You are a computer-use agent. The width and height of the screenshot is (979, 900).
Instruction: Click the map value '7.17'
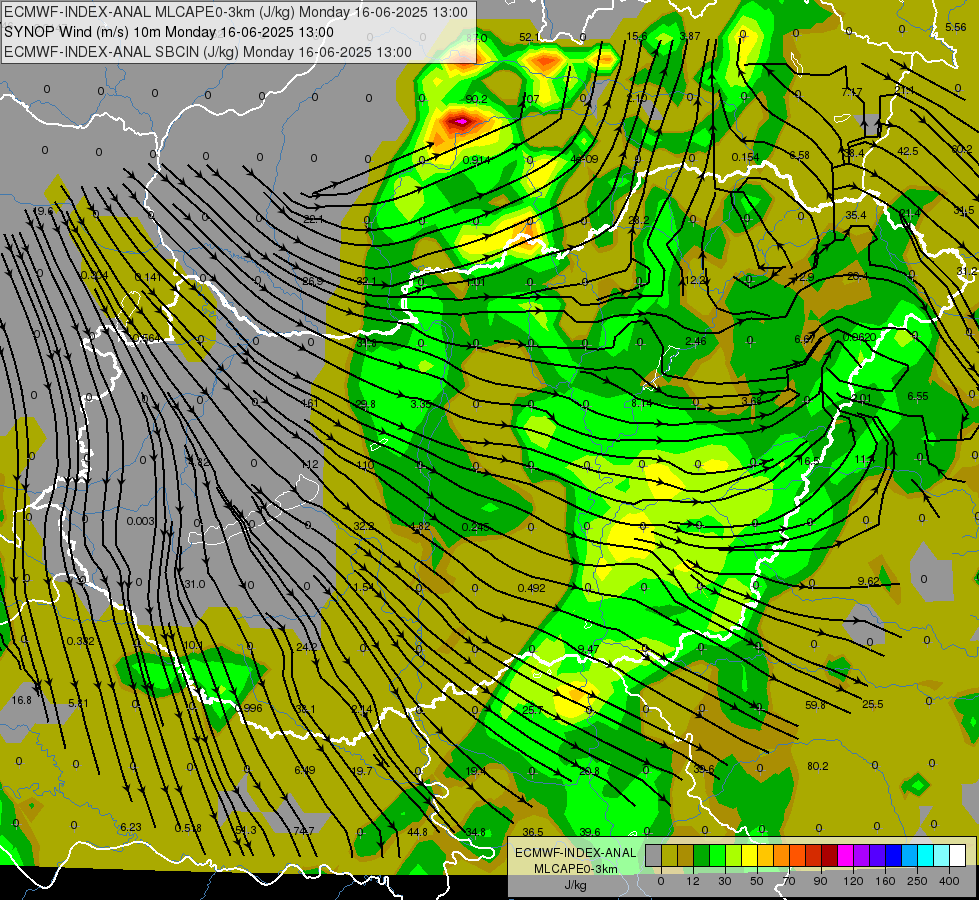(x=852, y=92)
